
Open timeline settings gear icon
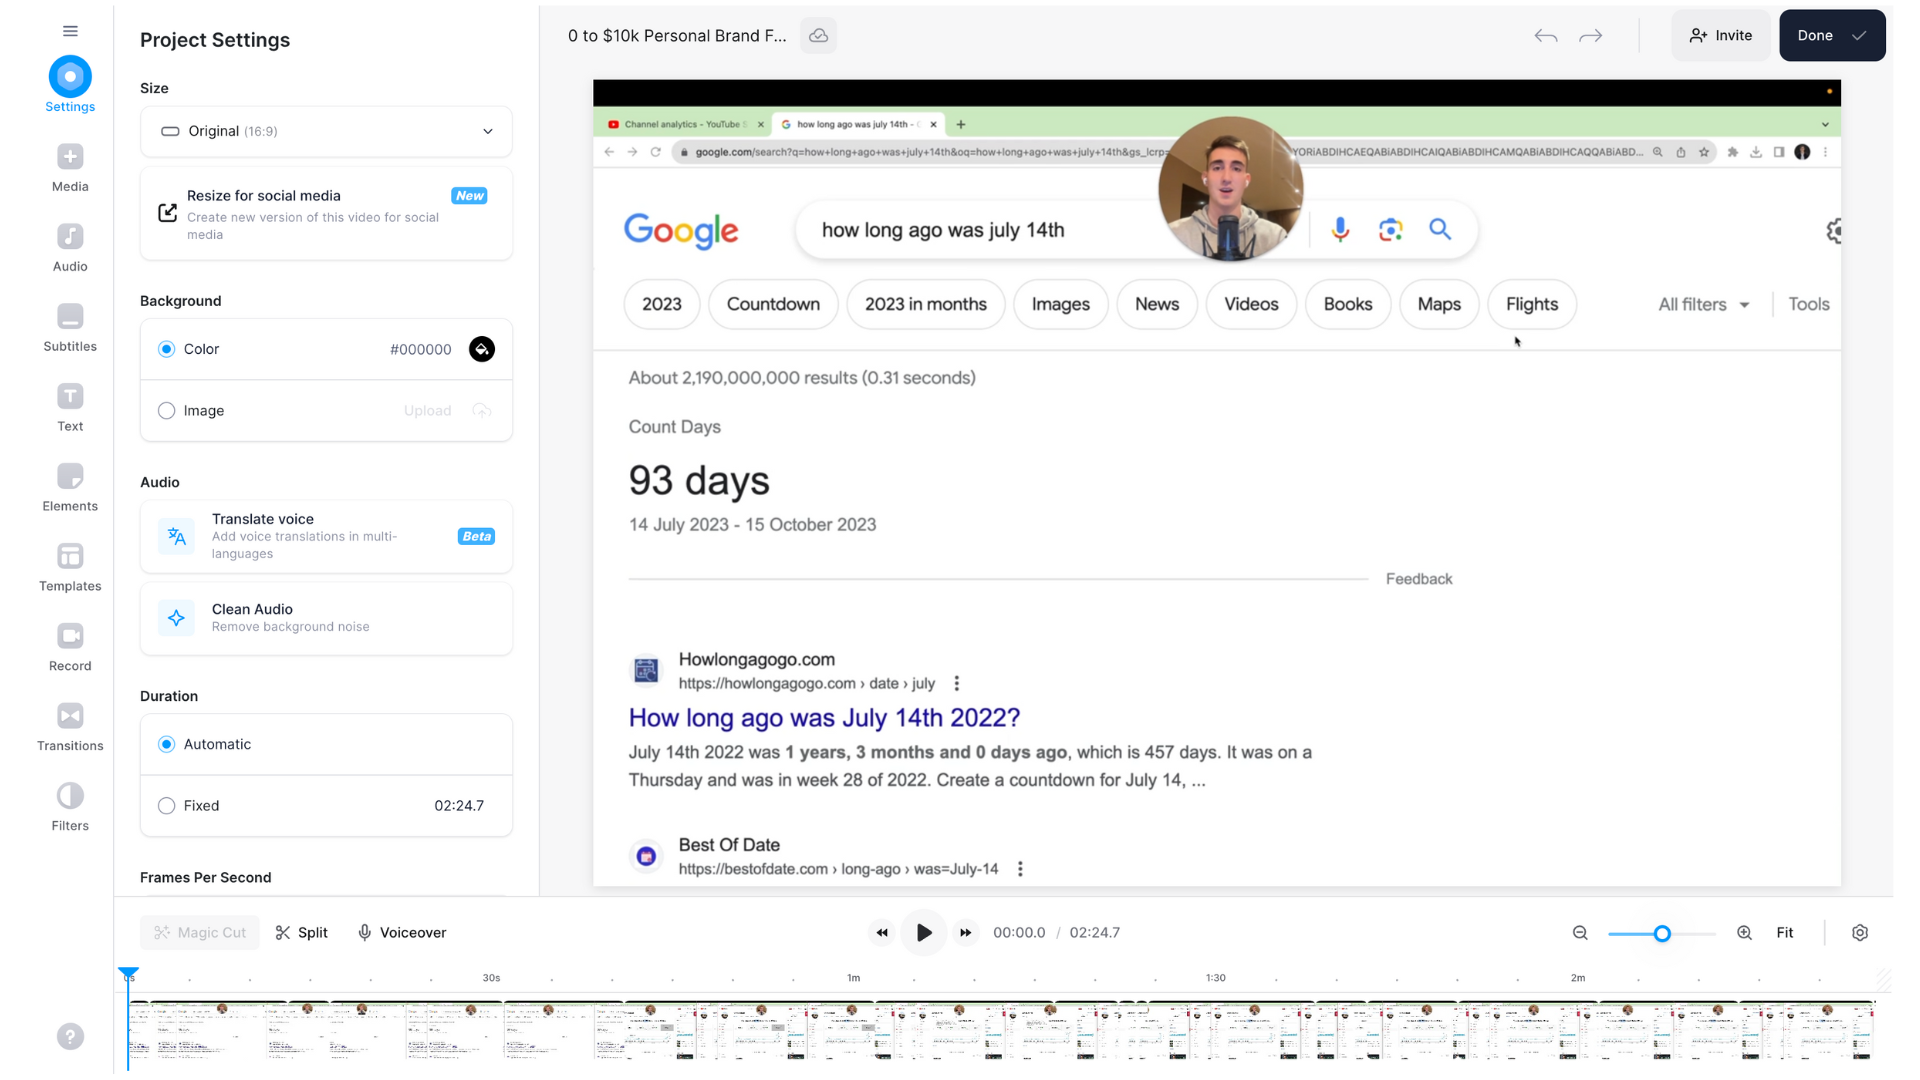tap(1860, 933)
